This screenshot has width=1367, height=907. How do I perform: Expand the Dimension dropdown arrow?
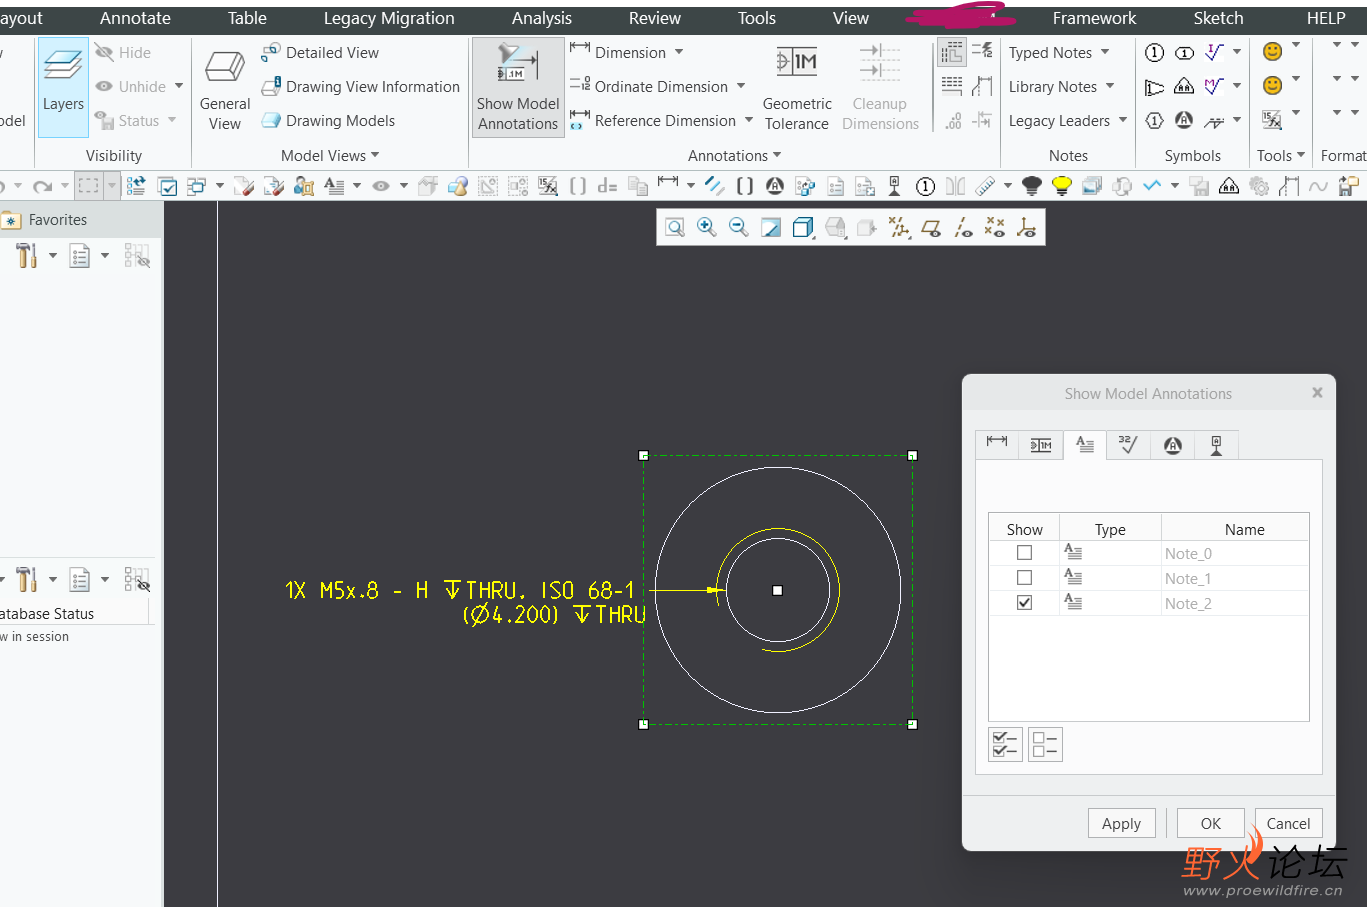tap(679, 52)
